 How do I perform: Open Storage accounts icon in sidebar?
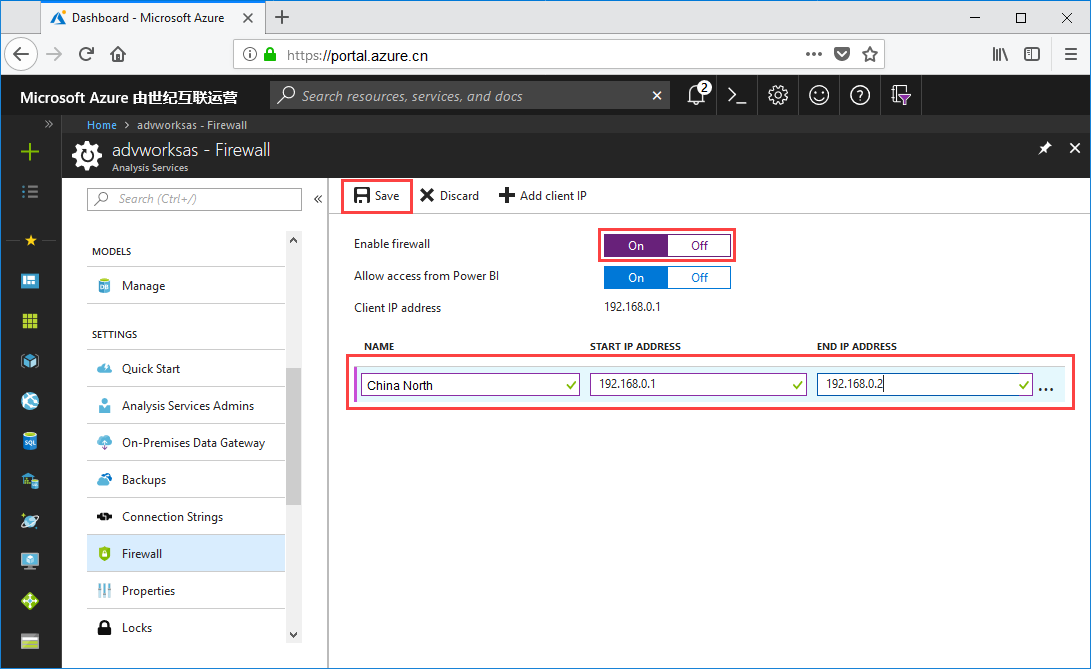pyautogui.click(x=30, y=641)
